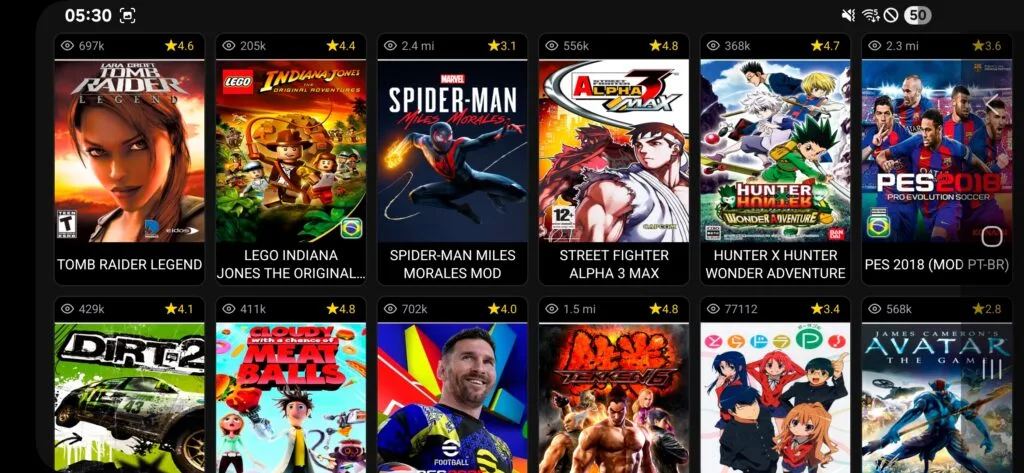Open Hunter X Hunter Wonder Adventure title

point(775,264)
